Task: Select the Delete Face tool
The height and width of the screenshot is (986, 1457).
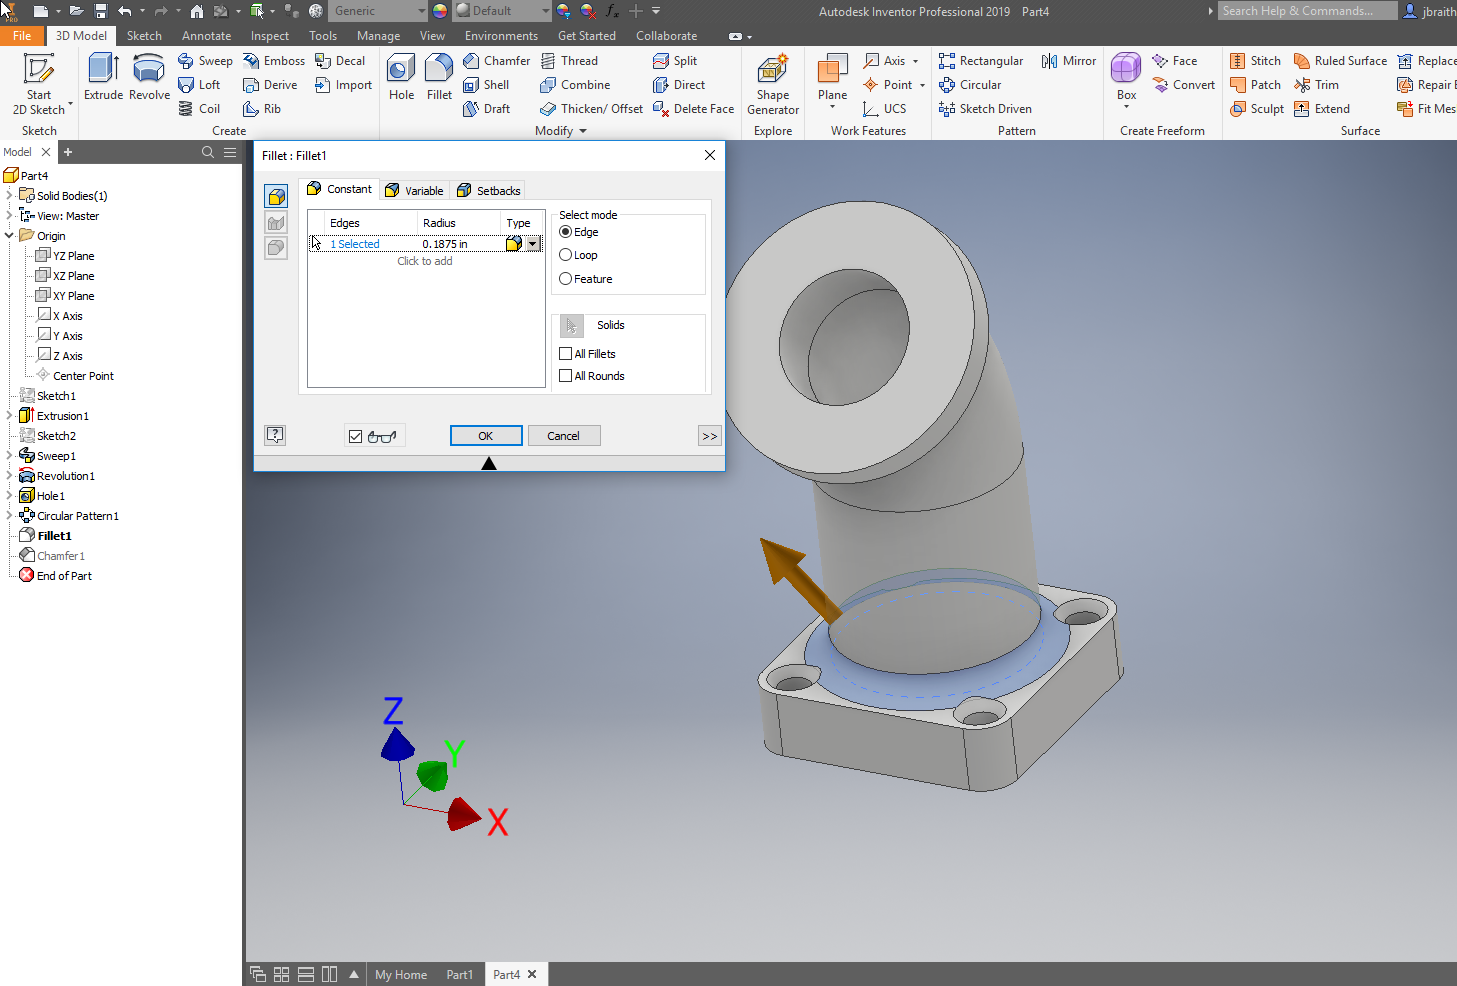Action: coord(693,109)
